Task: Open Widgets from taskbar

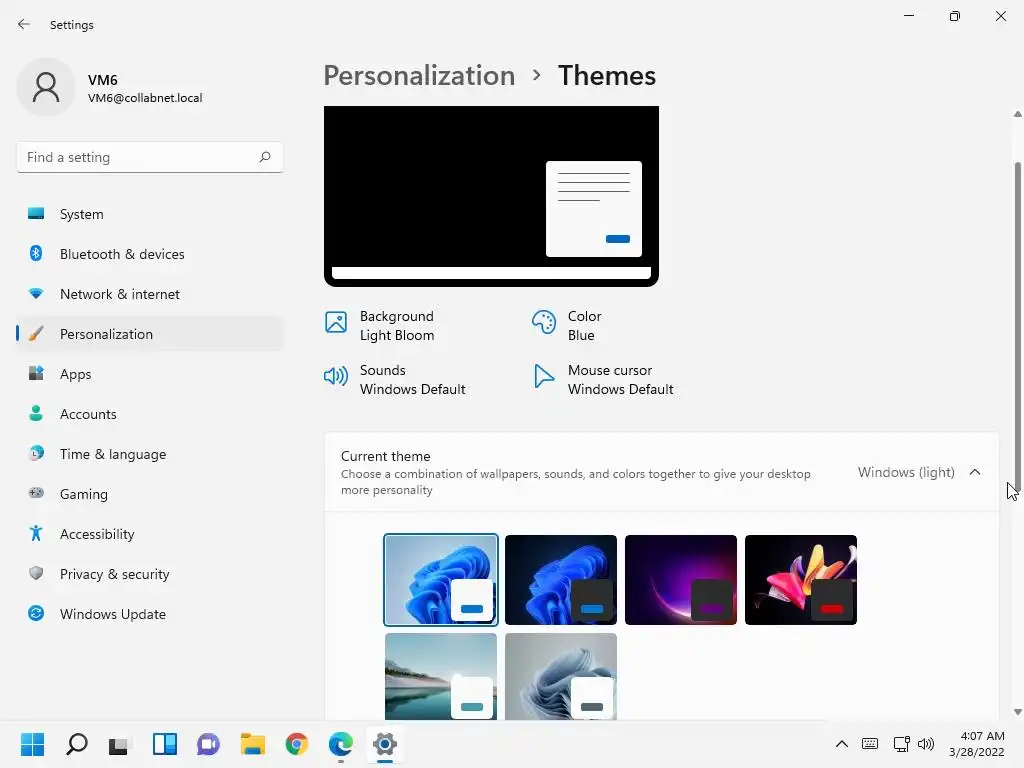Action: click(x=165, y=744)
